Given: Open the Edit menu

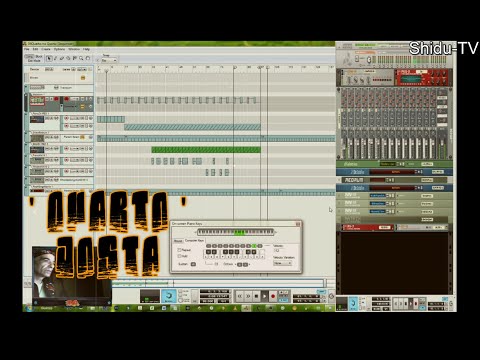Looking at the screenshot, I should click(x=35, y=49).
